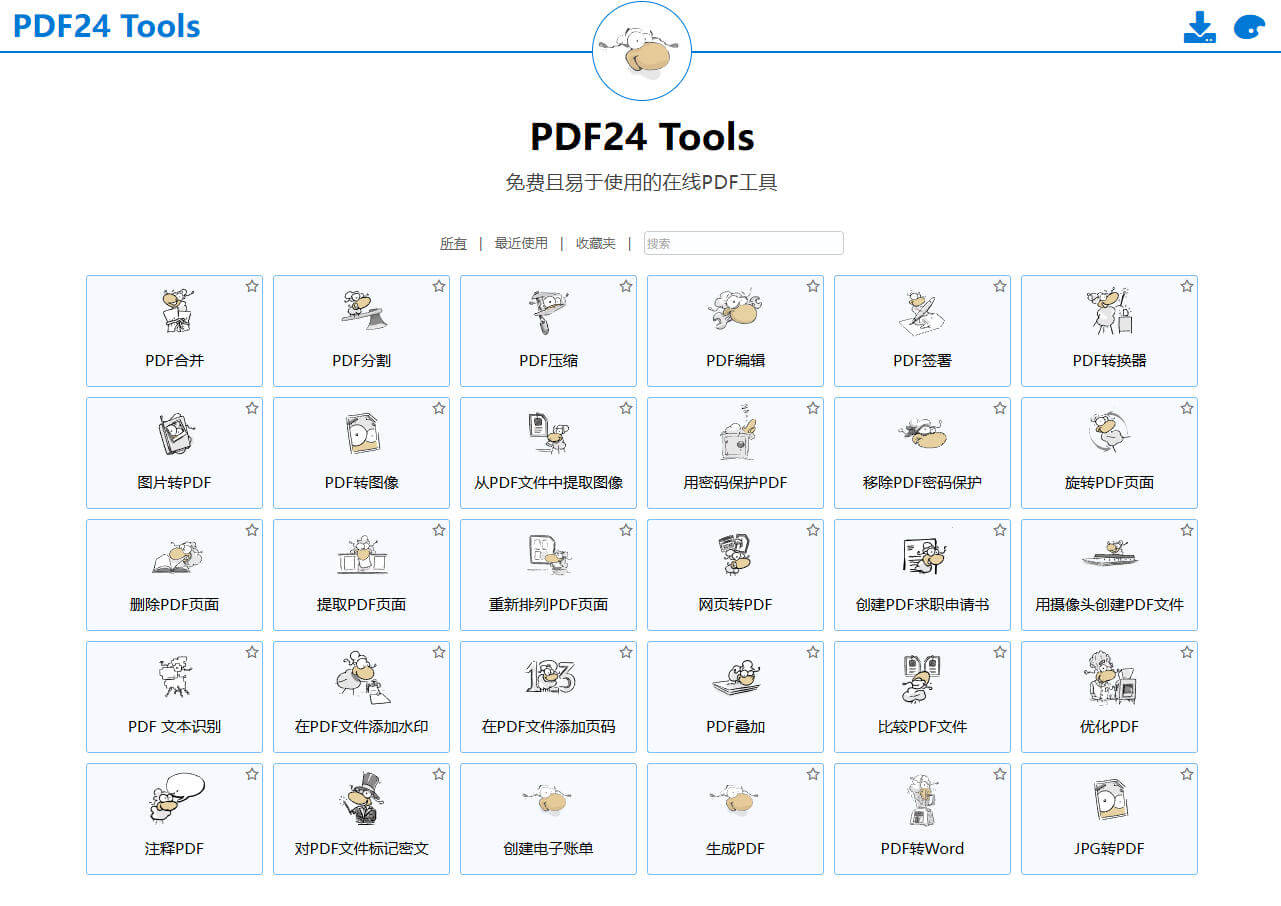Toggle the favorite star on PDF分割

pyautogui.click(x=439, y=286)
